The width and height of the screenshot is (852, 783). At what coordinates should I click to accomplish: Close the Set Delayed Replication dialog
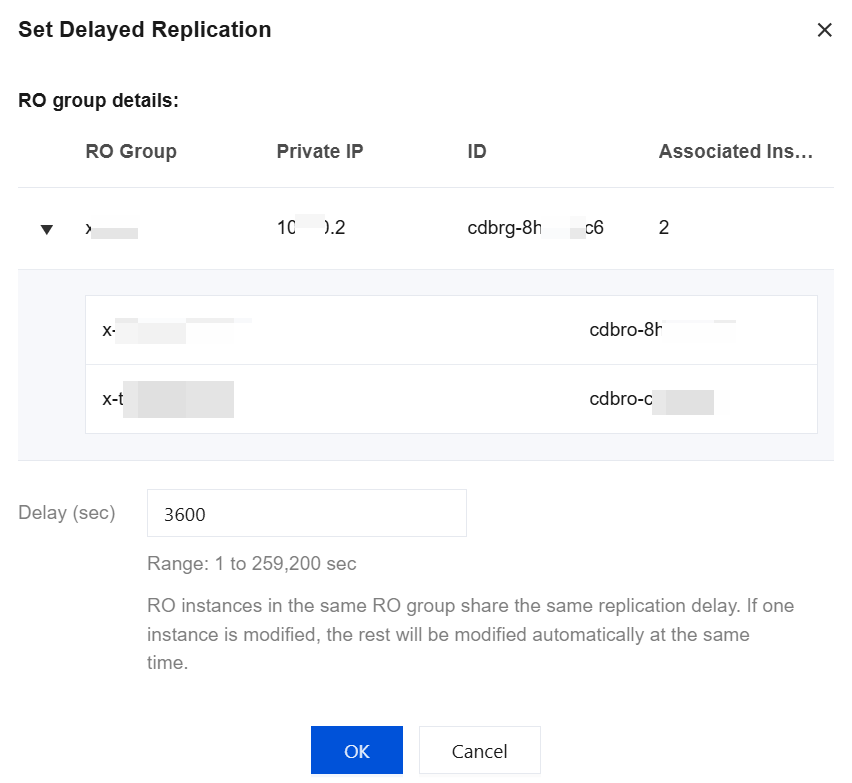point(824,30)
